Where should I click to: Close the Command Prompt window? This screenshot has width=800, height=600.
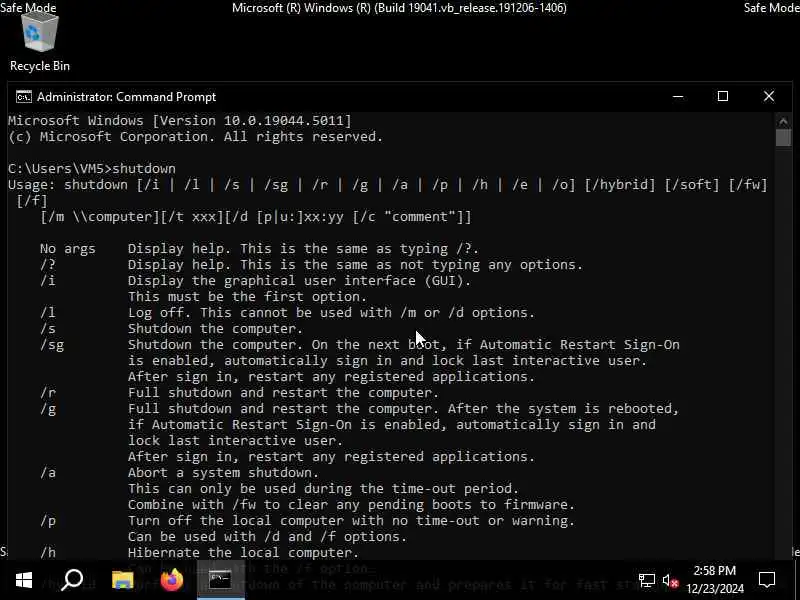pos(769,96)
